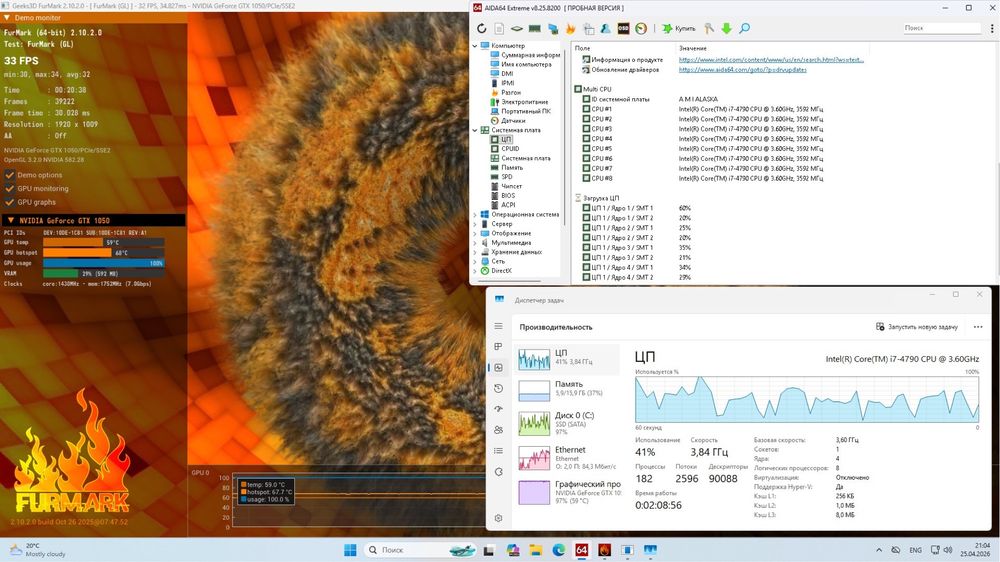Select Суммарная информ tree item
The width and height of the screenshot is (1000, 562).
(x=526, y=55)
